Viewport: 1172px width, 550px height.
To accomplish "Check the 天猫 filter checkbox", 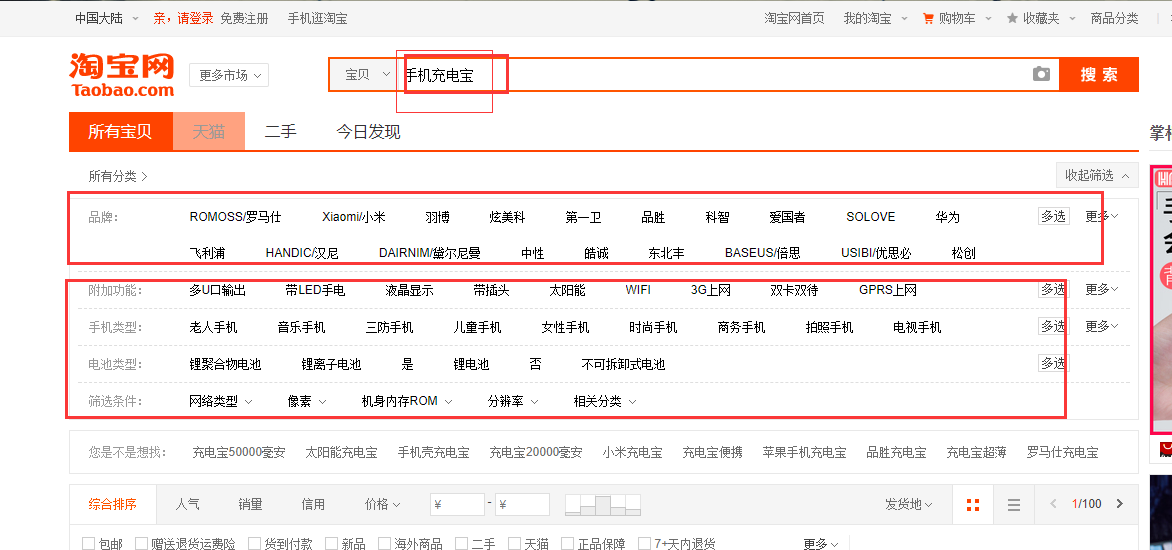I will coord(514,543).
